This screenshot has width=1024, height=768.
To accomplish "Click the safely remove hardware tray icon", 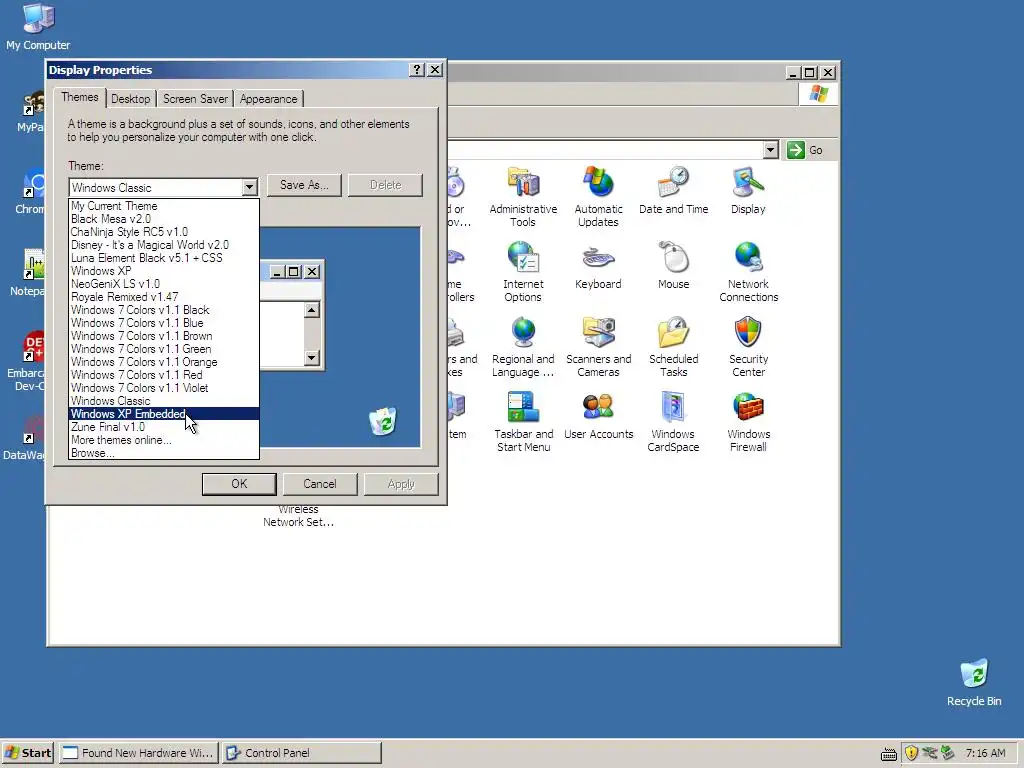I will pyautogui.click(x=947, y=753).
